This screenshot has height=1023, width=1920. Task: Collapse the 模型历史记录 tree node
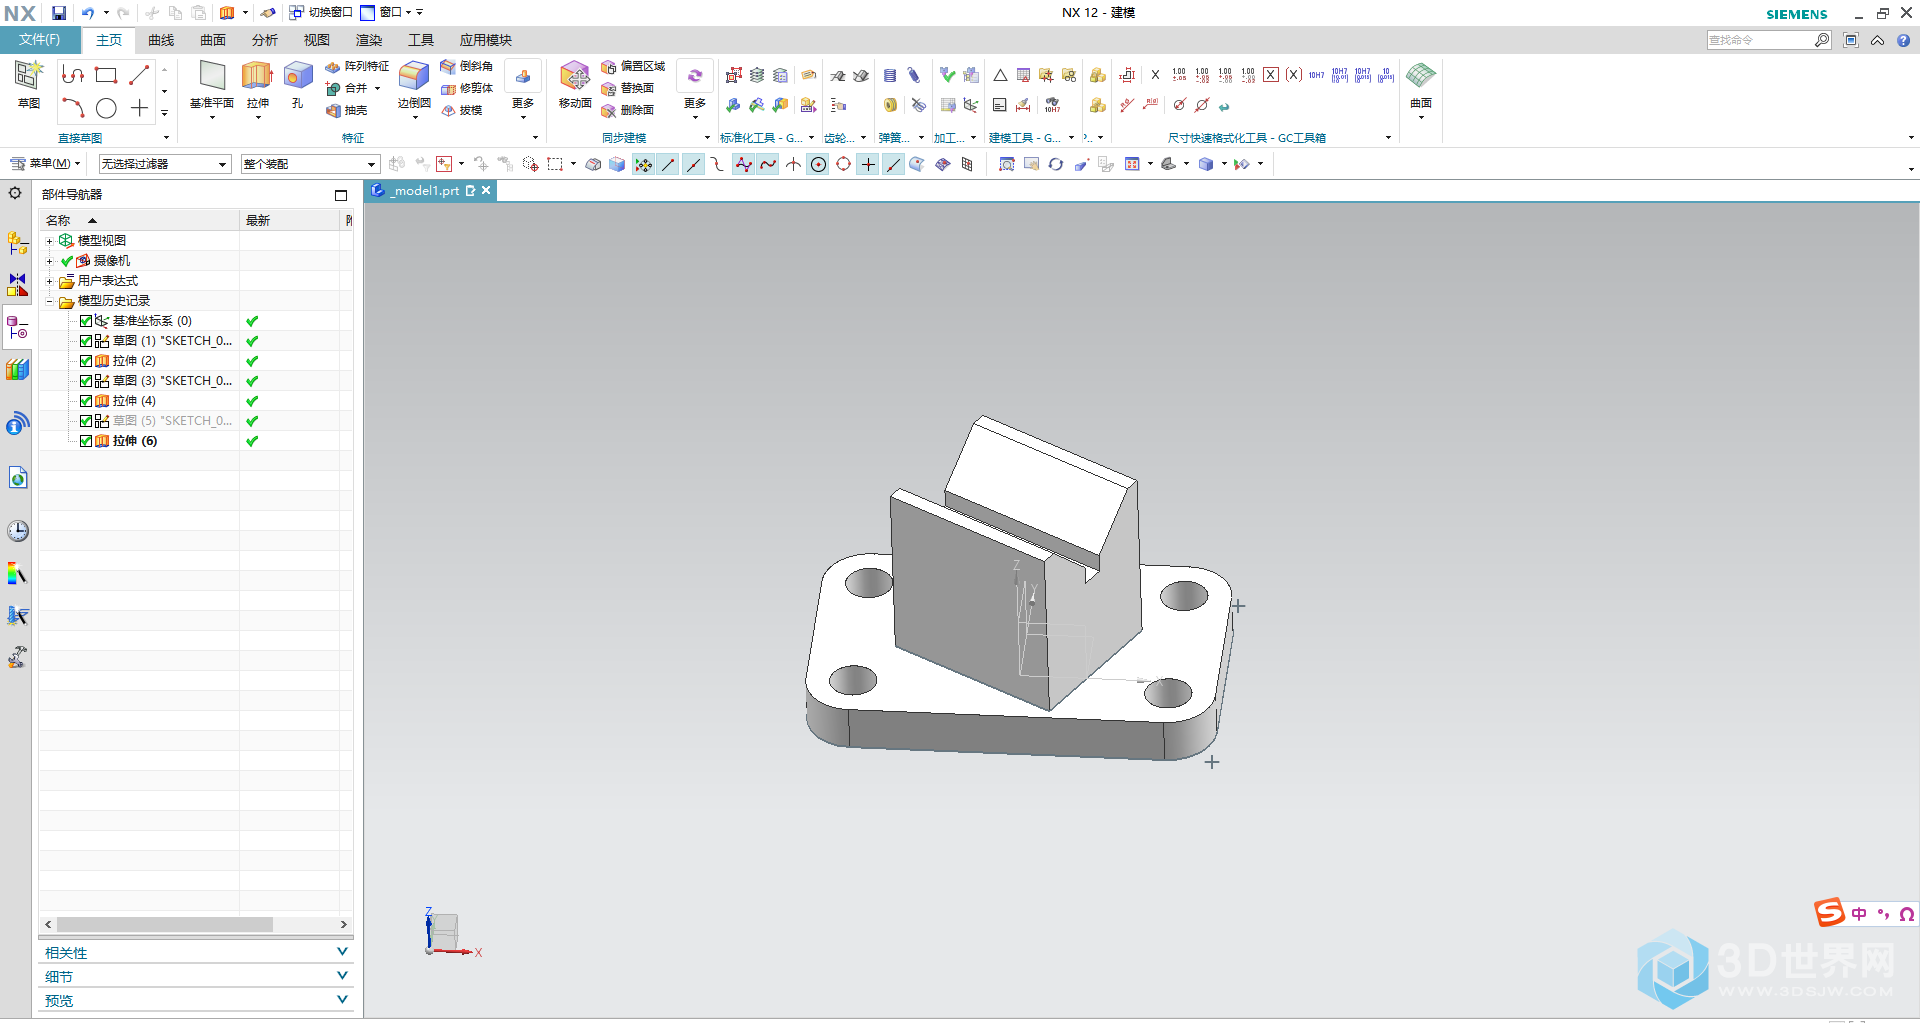pos(49,301)
